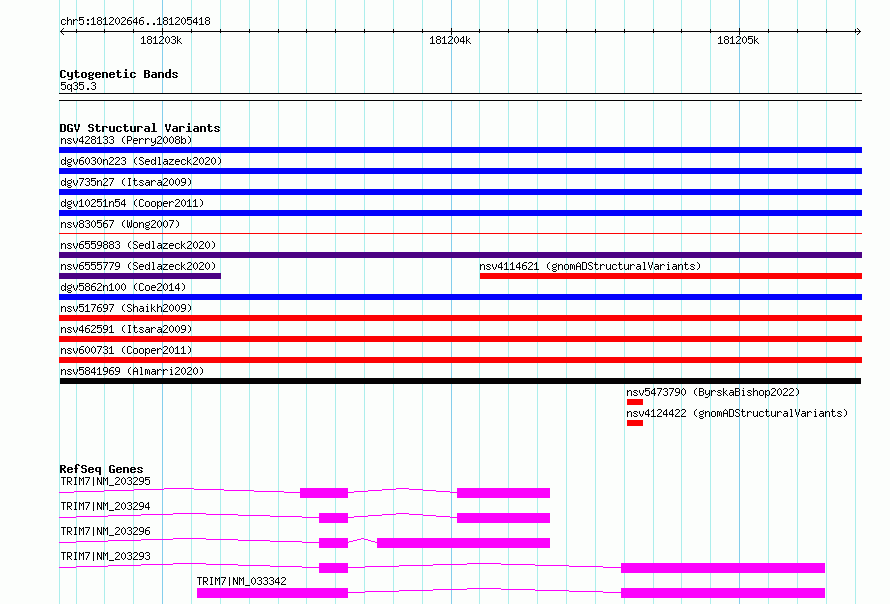Click the left scroll arrow on ruler

click(62, 31)
